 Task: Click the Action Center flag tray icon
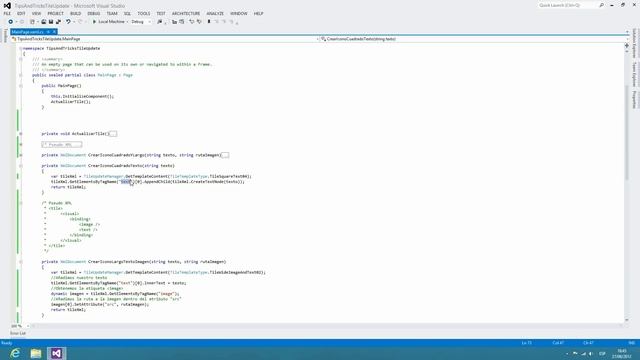[575, 353]
